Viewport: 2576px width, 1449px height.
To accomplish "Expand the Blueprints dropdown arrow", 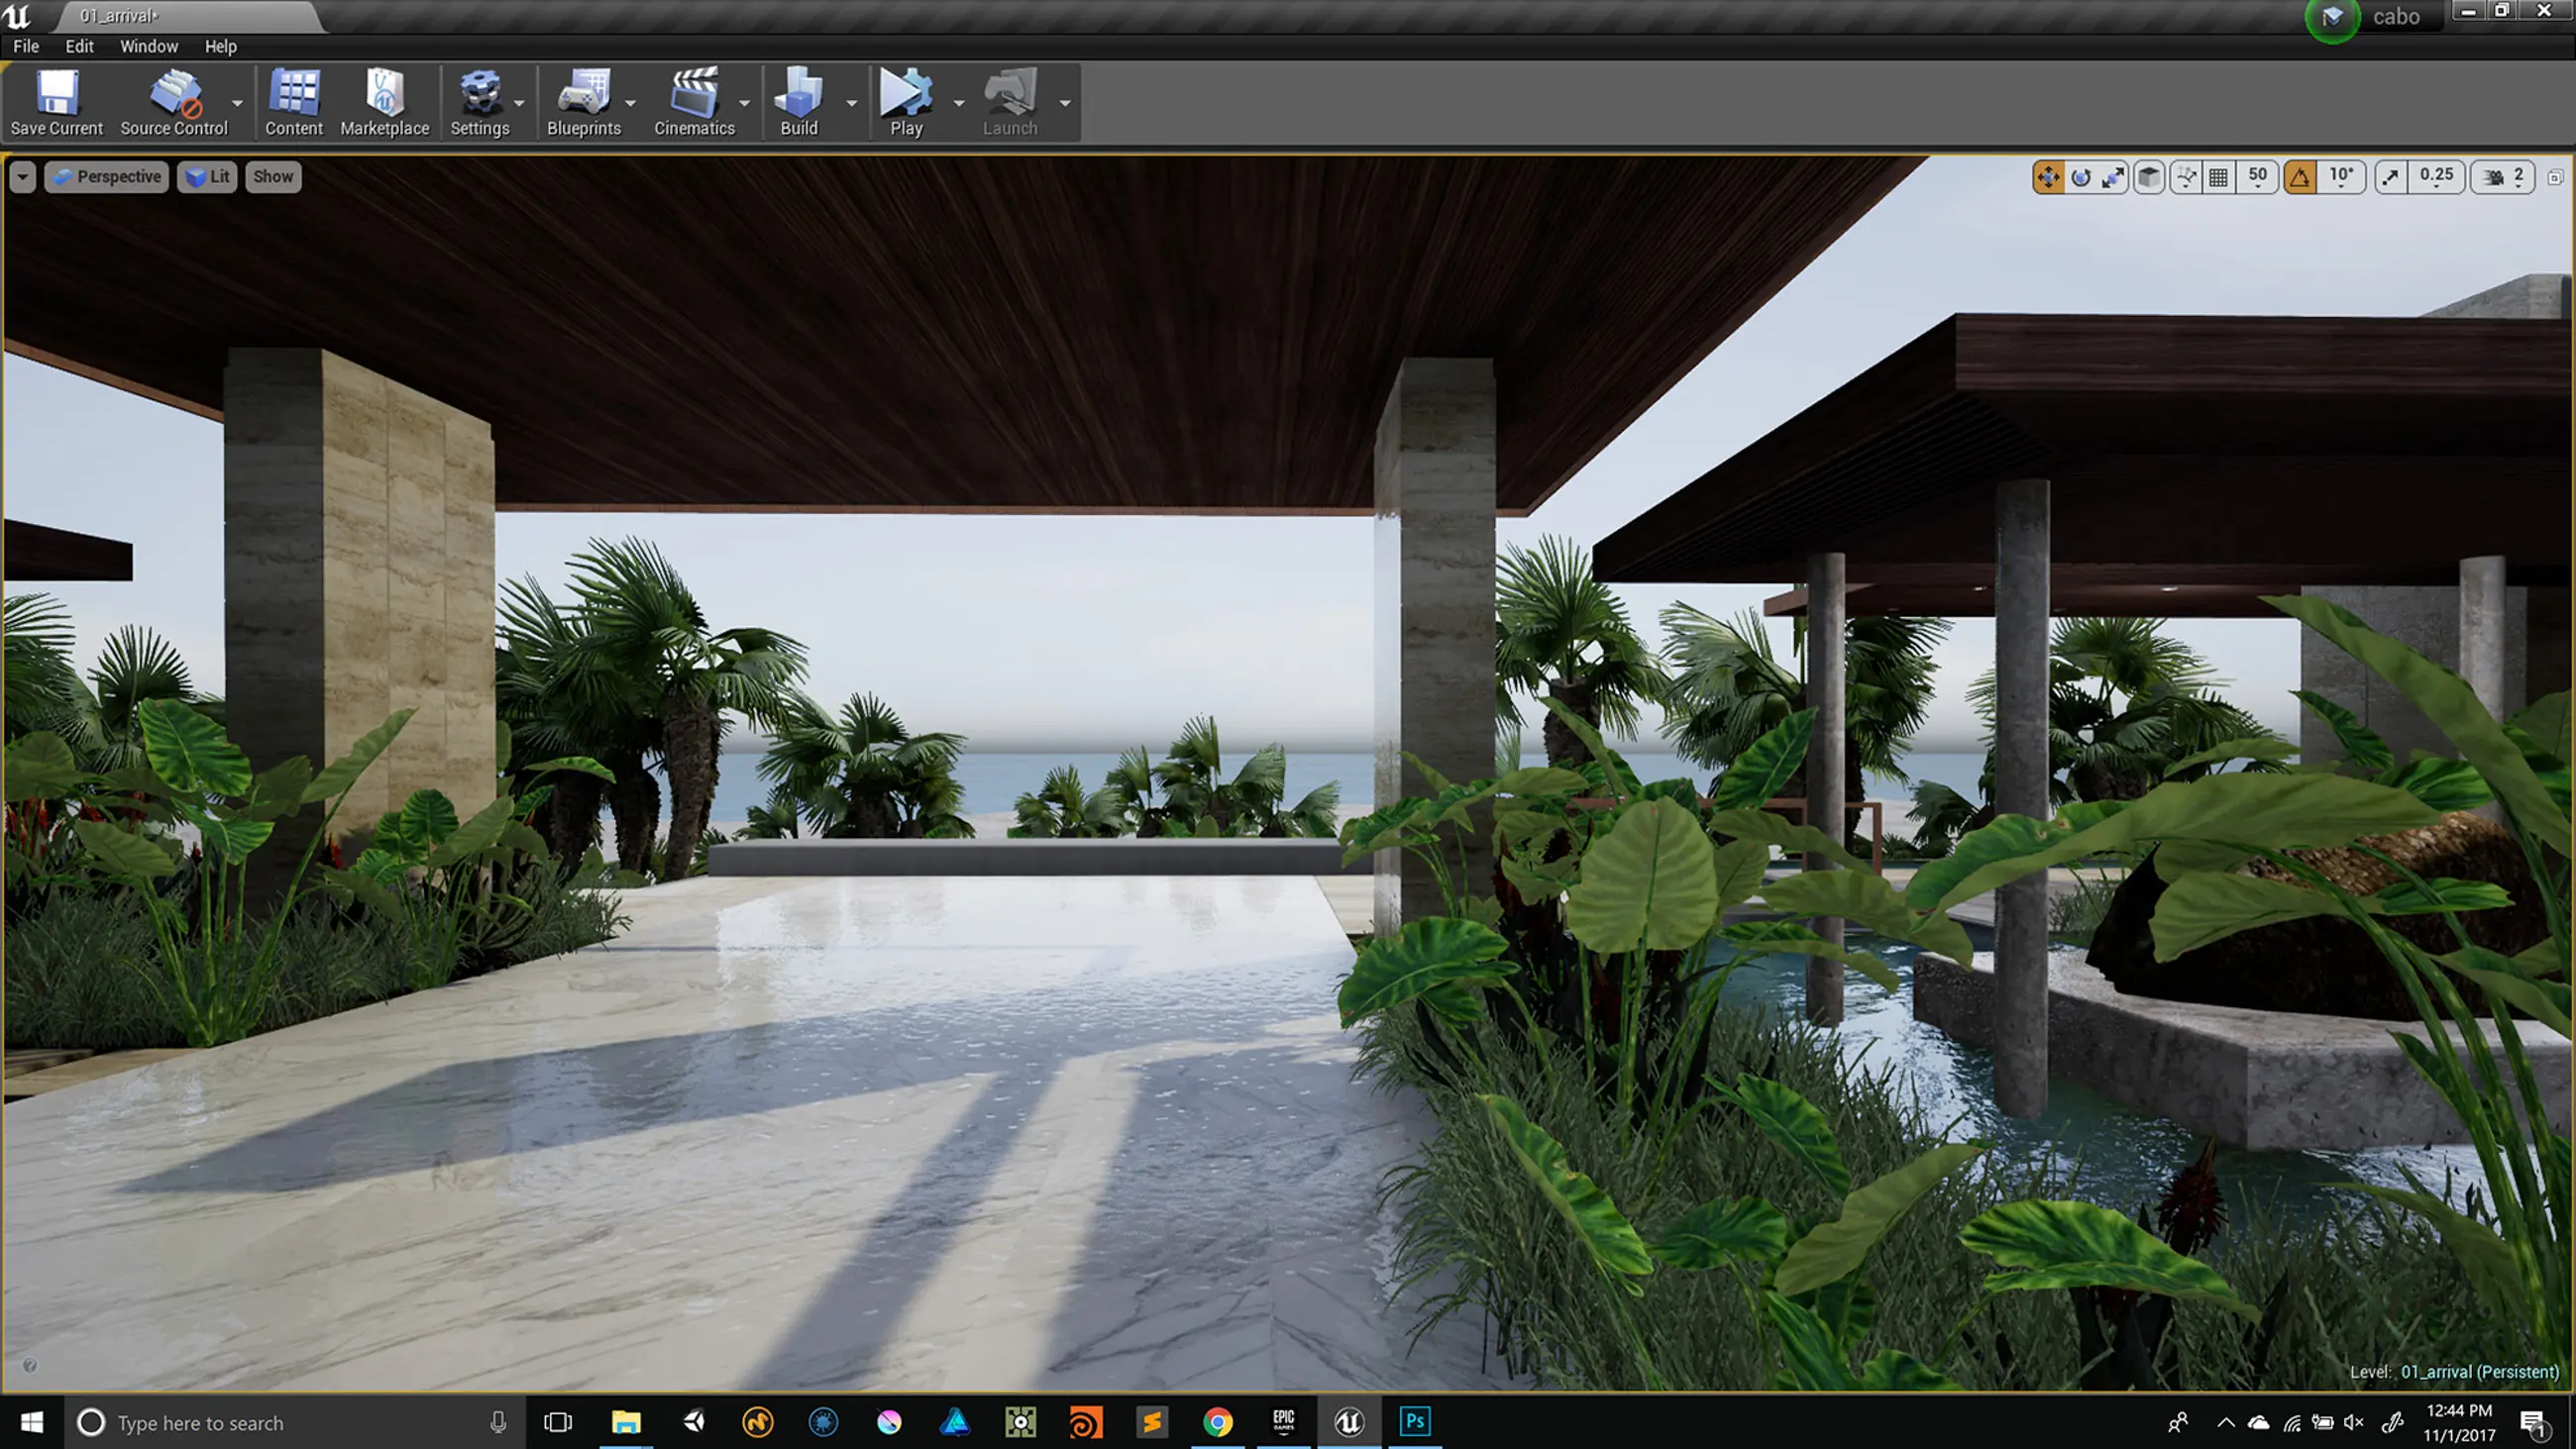I will (x=630, y=103).
